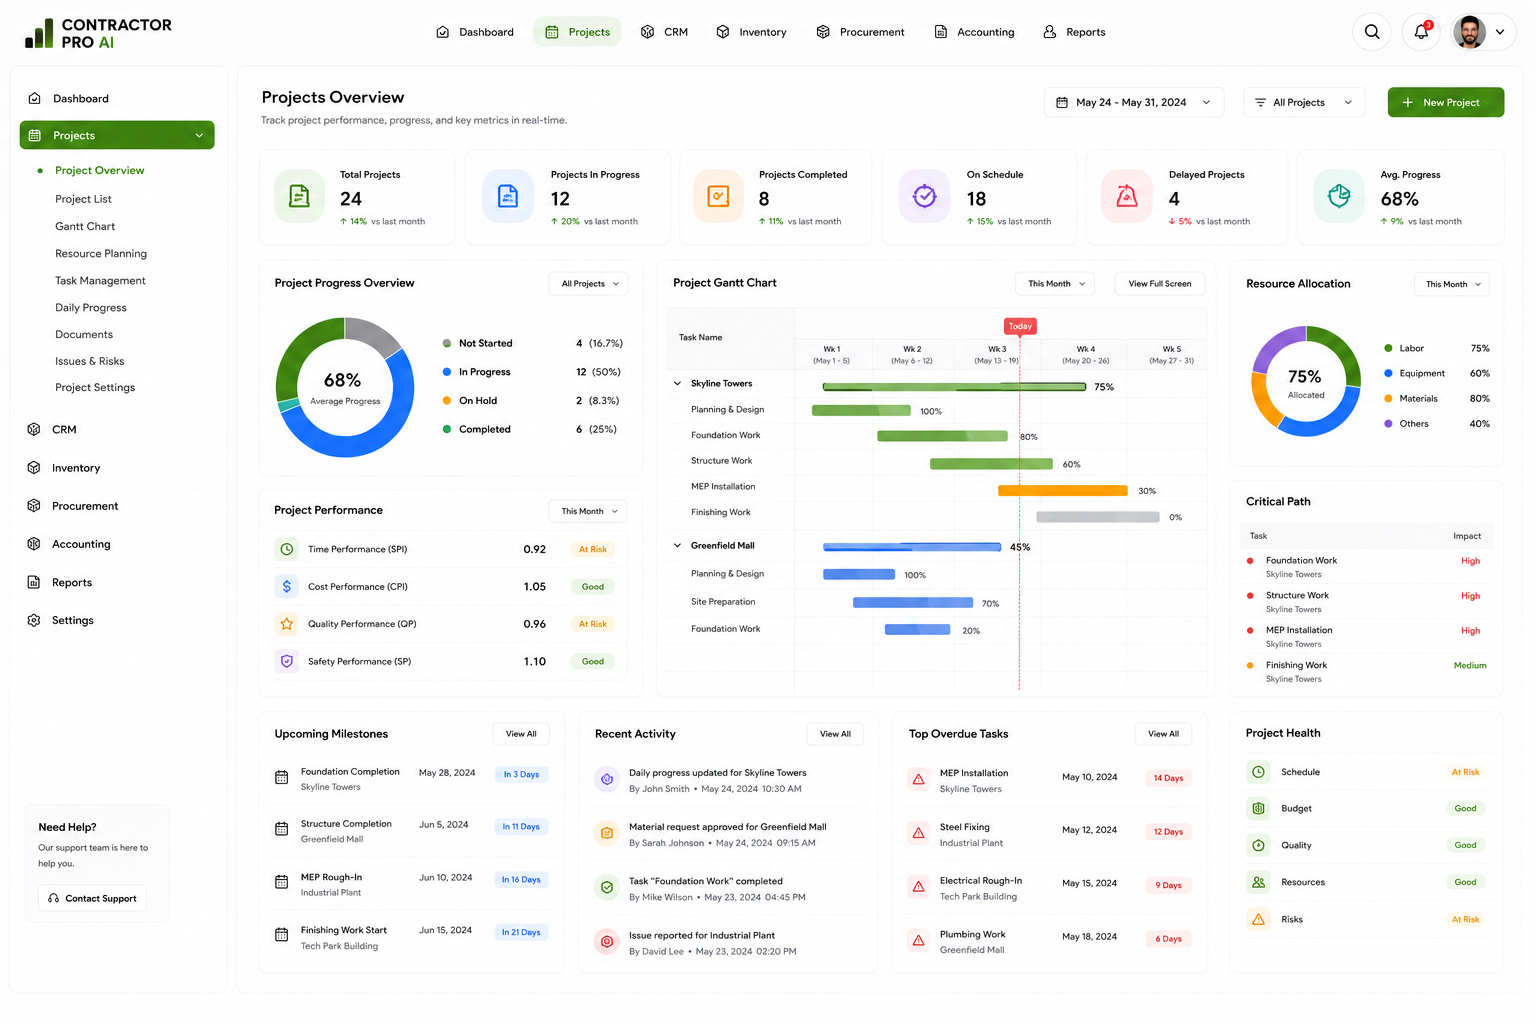1536x1024 pixels.
Task: Open Resource Allocation This Month dropdown
Action: pos(1452,284)
